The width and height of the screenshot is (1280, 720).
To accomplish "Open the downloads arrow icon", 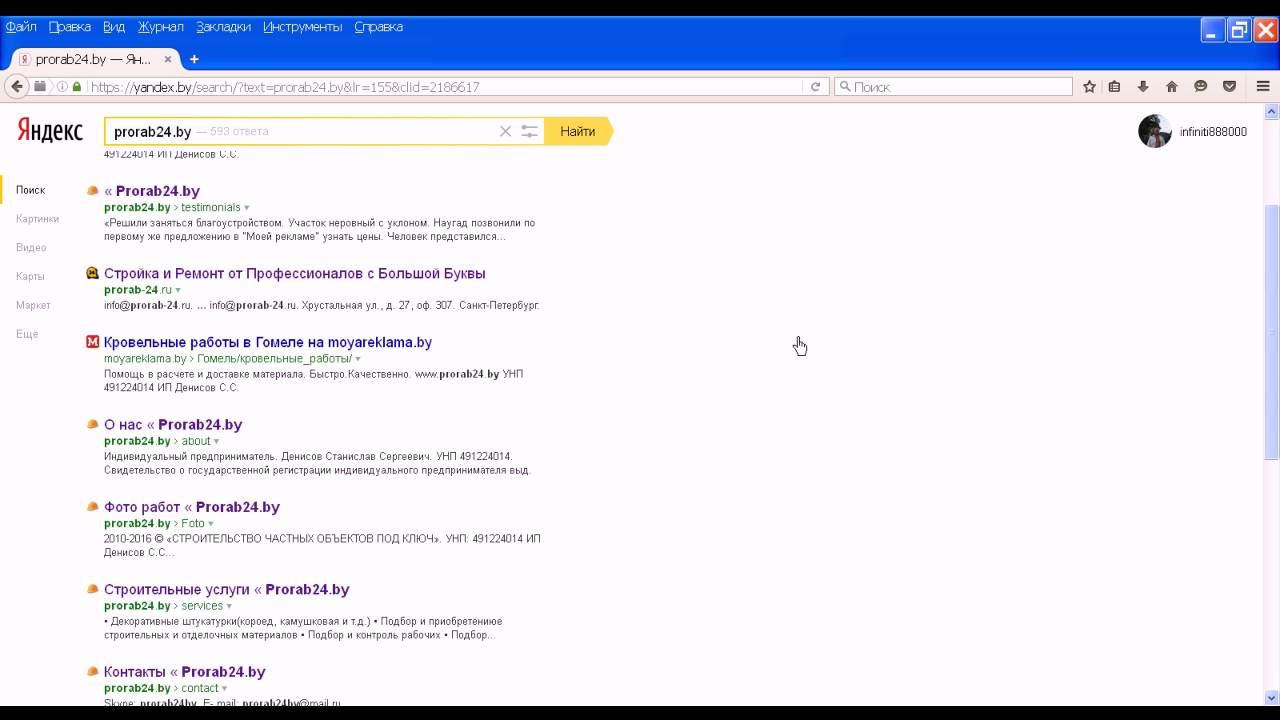I will pos(1143,87).
